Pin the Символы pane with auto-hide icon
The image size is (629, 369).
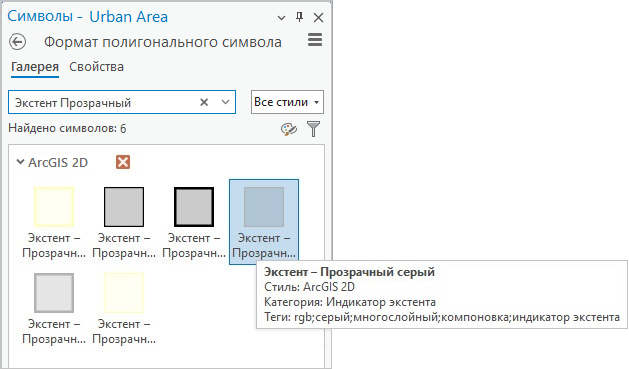tap(299, 17)
